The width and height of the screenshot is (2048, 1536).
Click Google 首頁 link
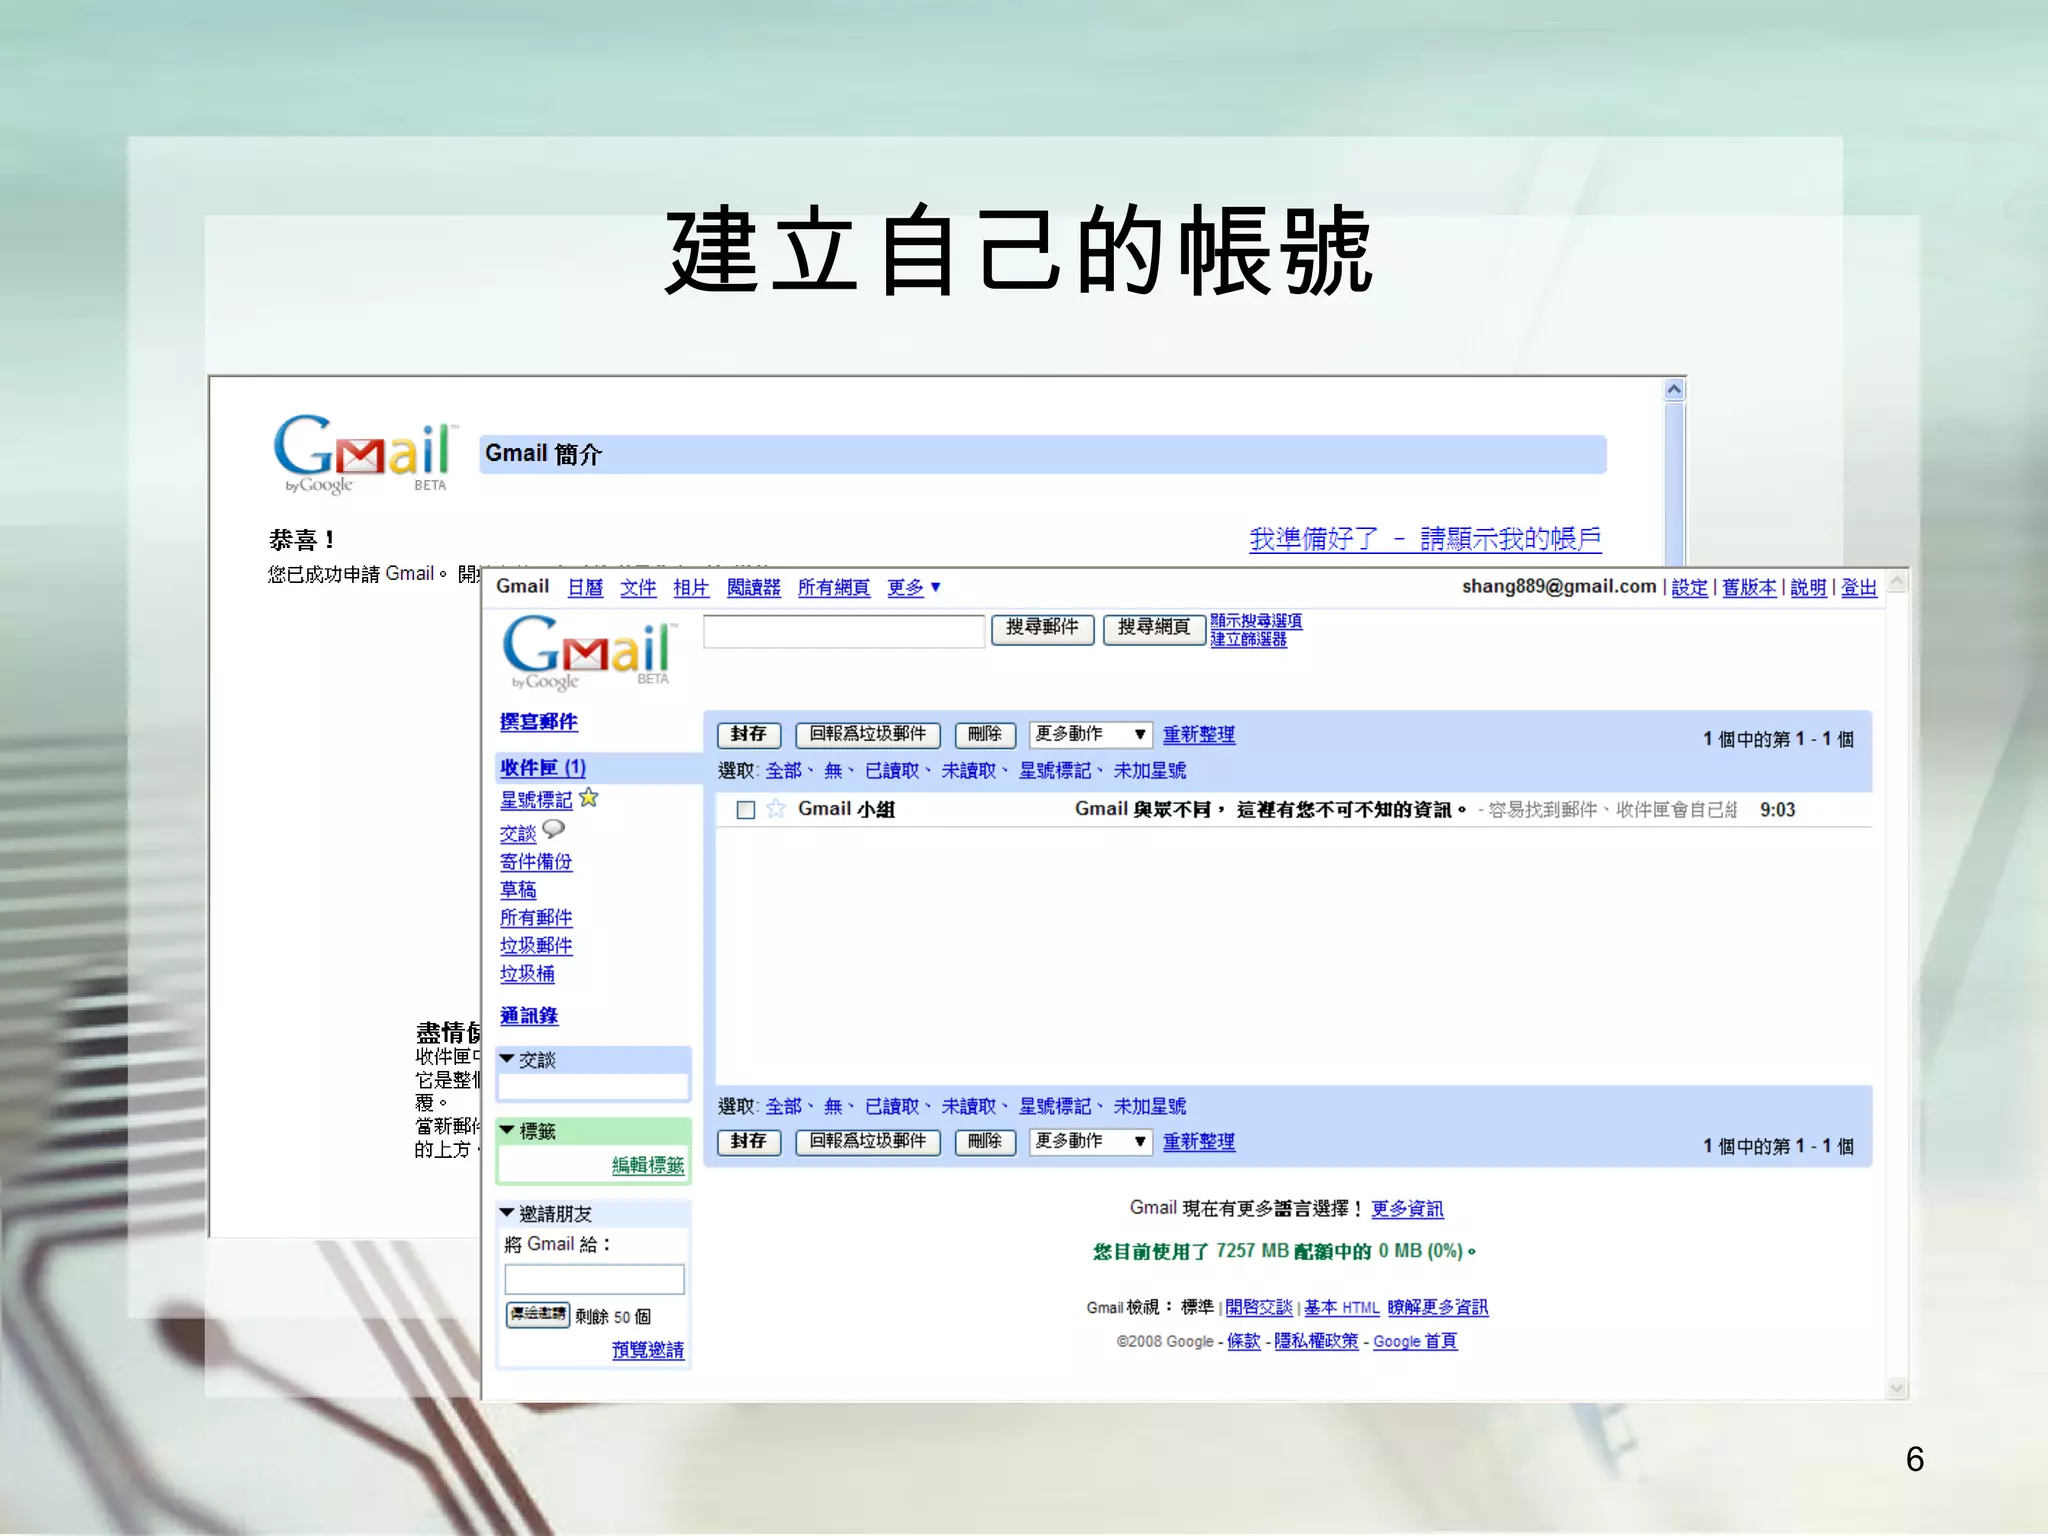tap(1415, 1341)
